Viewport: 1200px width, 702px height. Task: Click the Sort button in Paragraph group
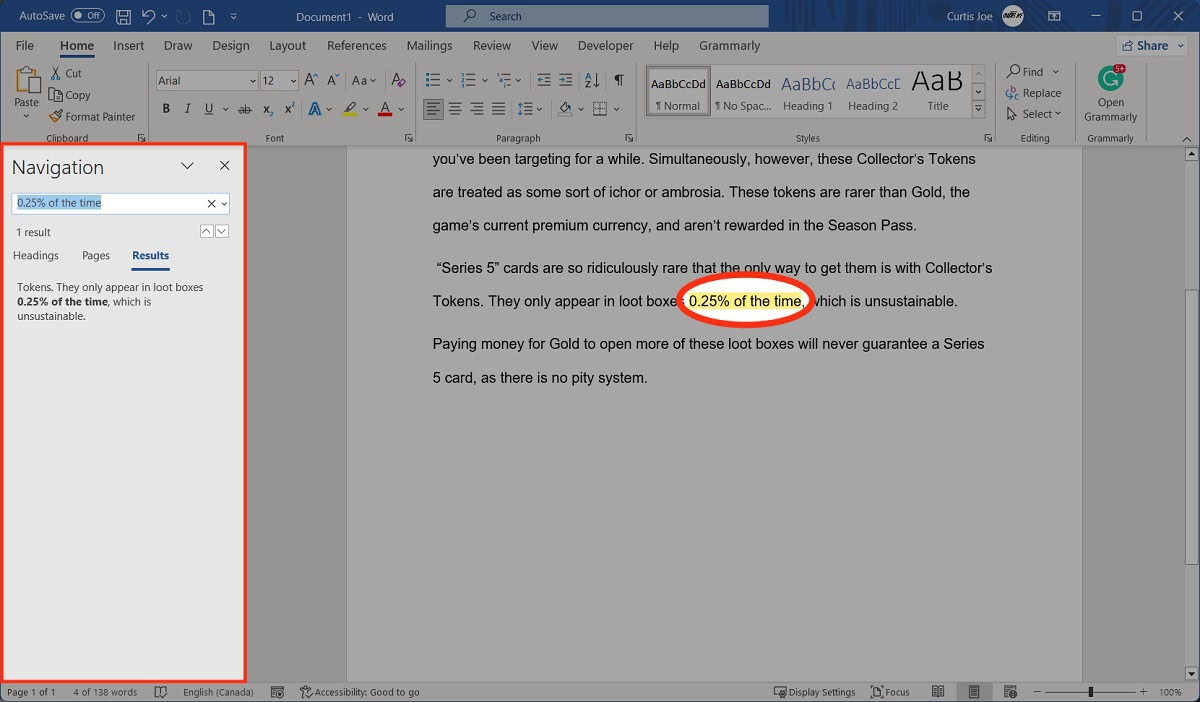tap(591, 79)
